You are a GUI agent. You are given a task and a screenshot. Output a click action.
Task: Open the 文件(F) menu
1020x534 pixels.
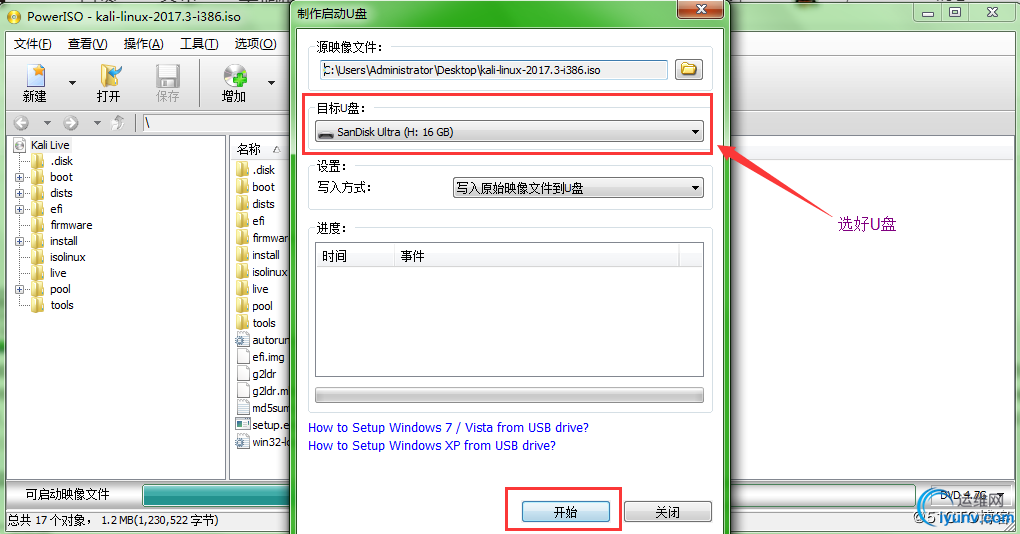33,44
